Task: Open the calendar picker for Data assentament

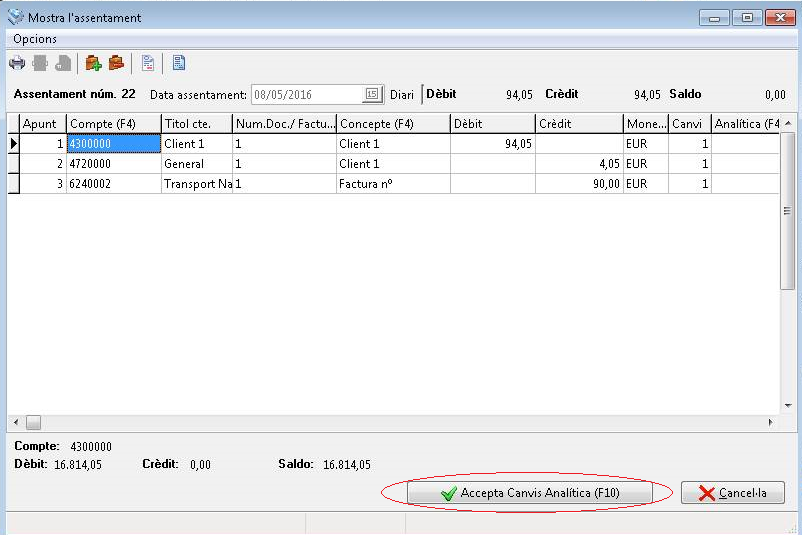Action: pos(372,94)
